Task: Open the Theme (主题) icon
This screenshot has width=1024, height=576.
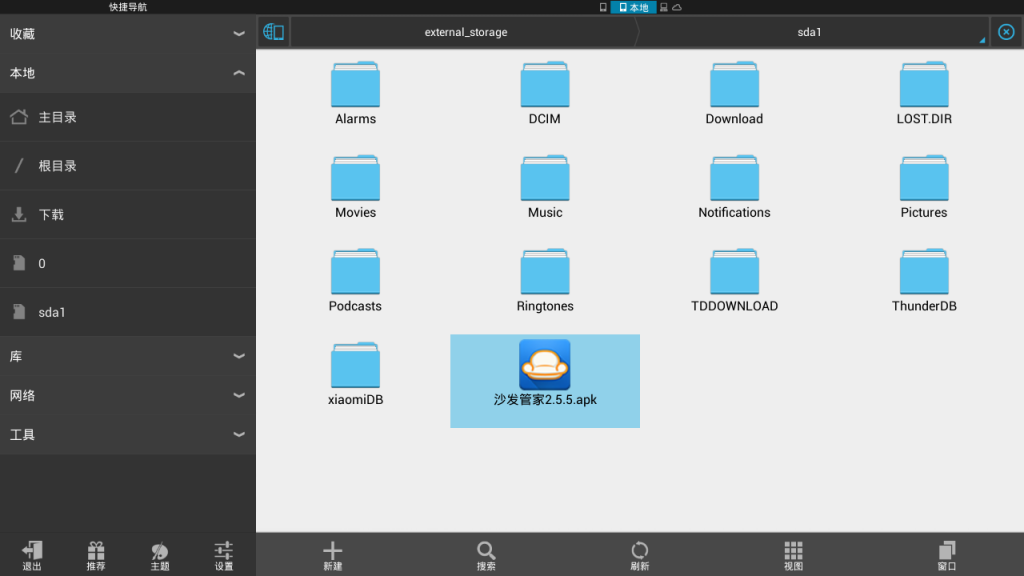Action: (x=160, y=555)
